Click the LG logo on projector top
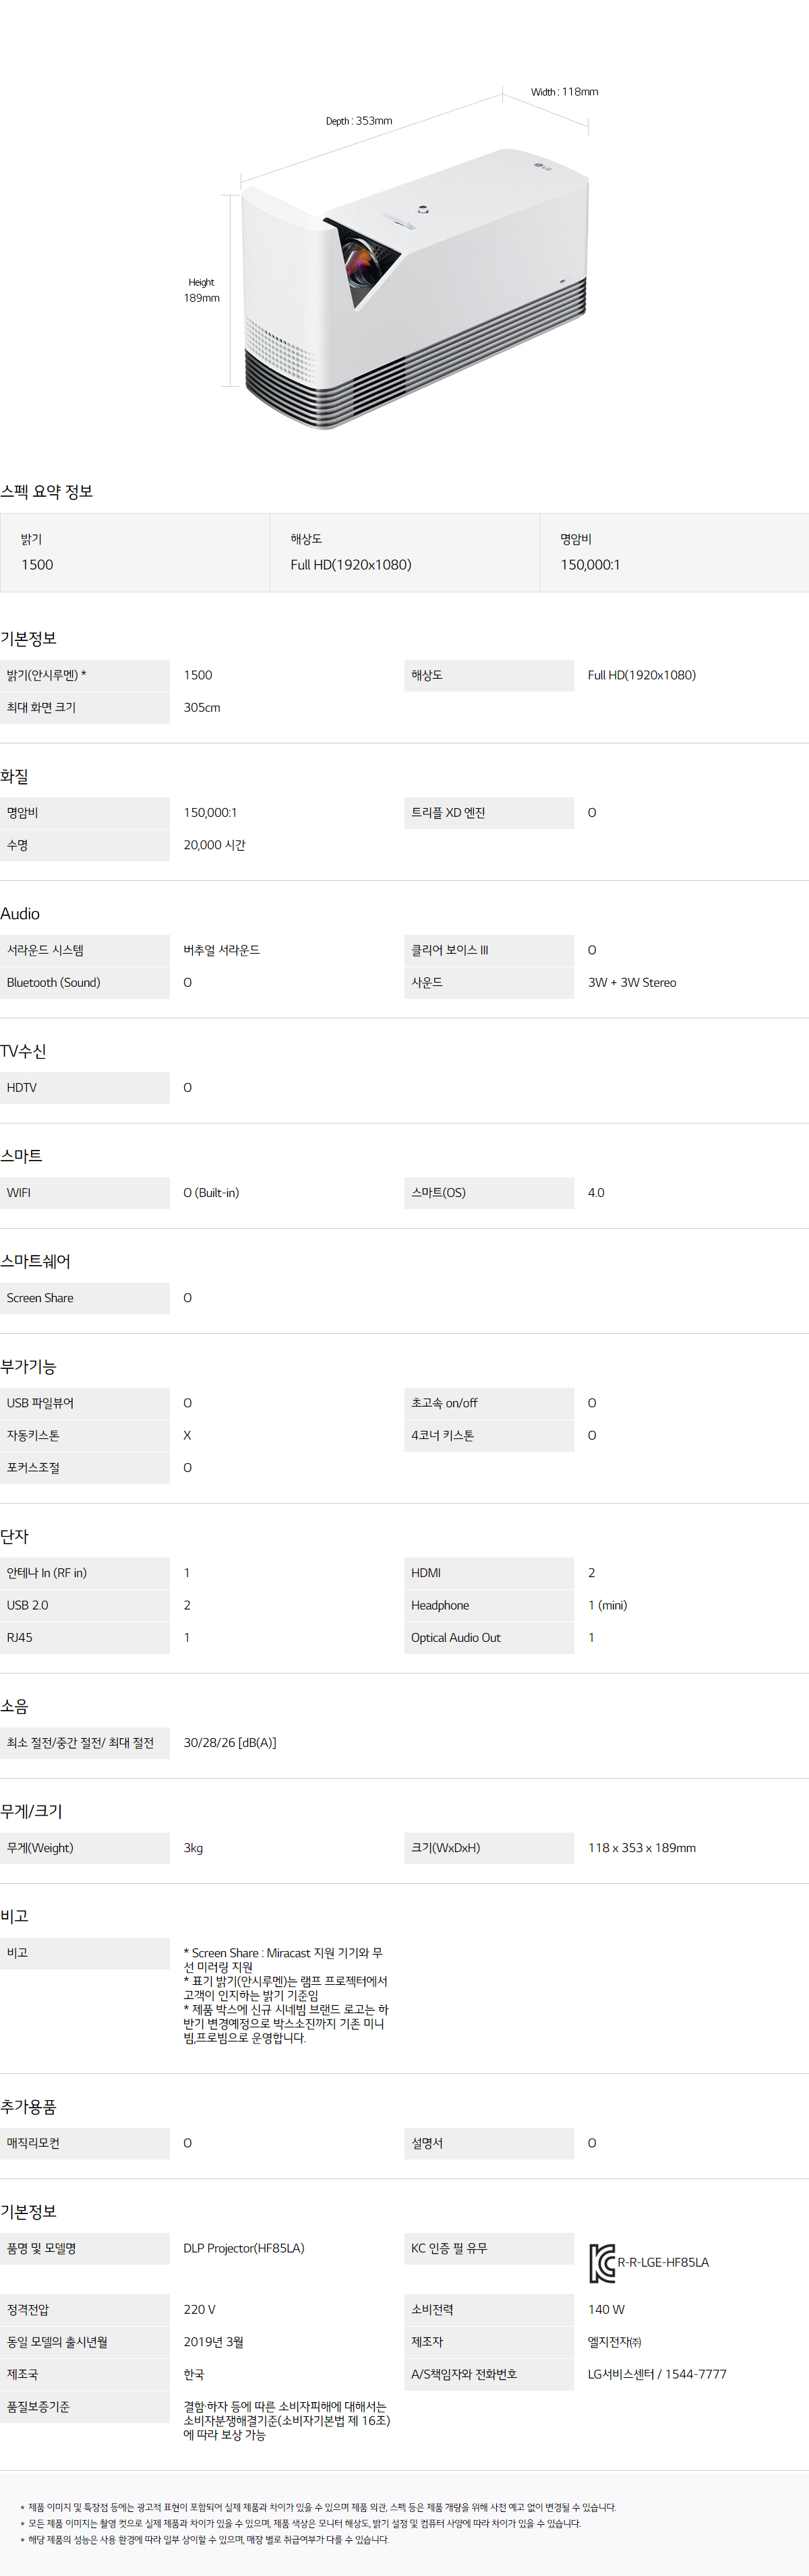809x2576 pixels. pos(543,167)
